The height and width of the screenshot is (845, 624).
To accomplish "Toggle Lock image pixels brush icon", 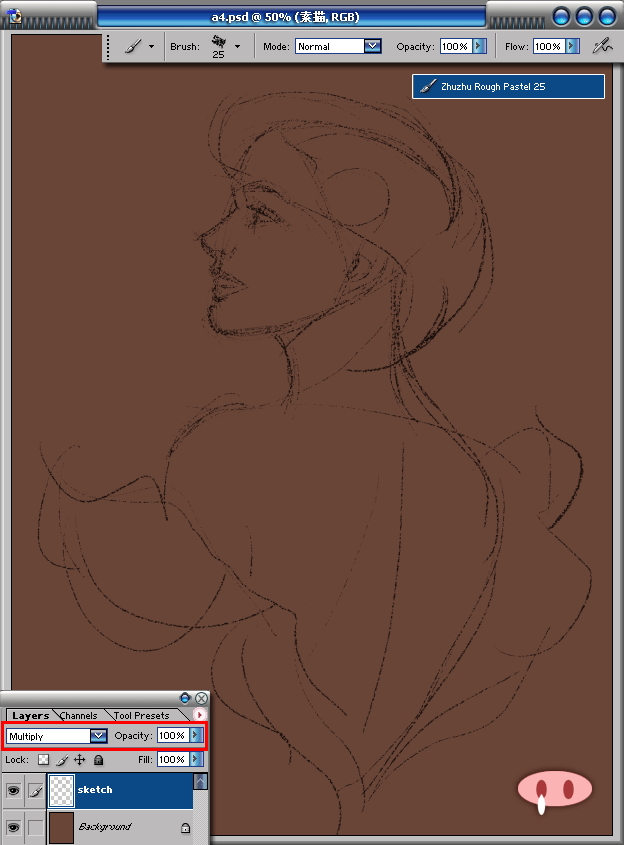I will point(62,760).
